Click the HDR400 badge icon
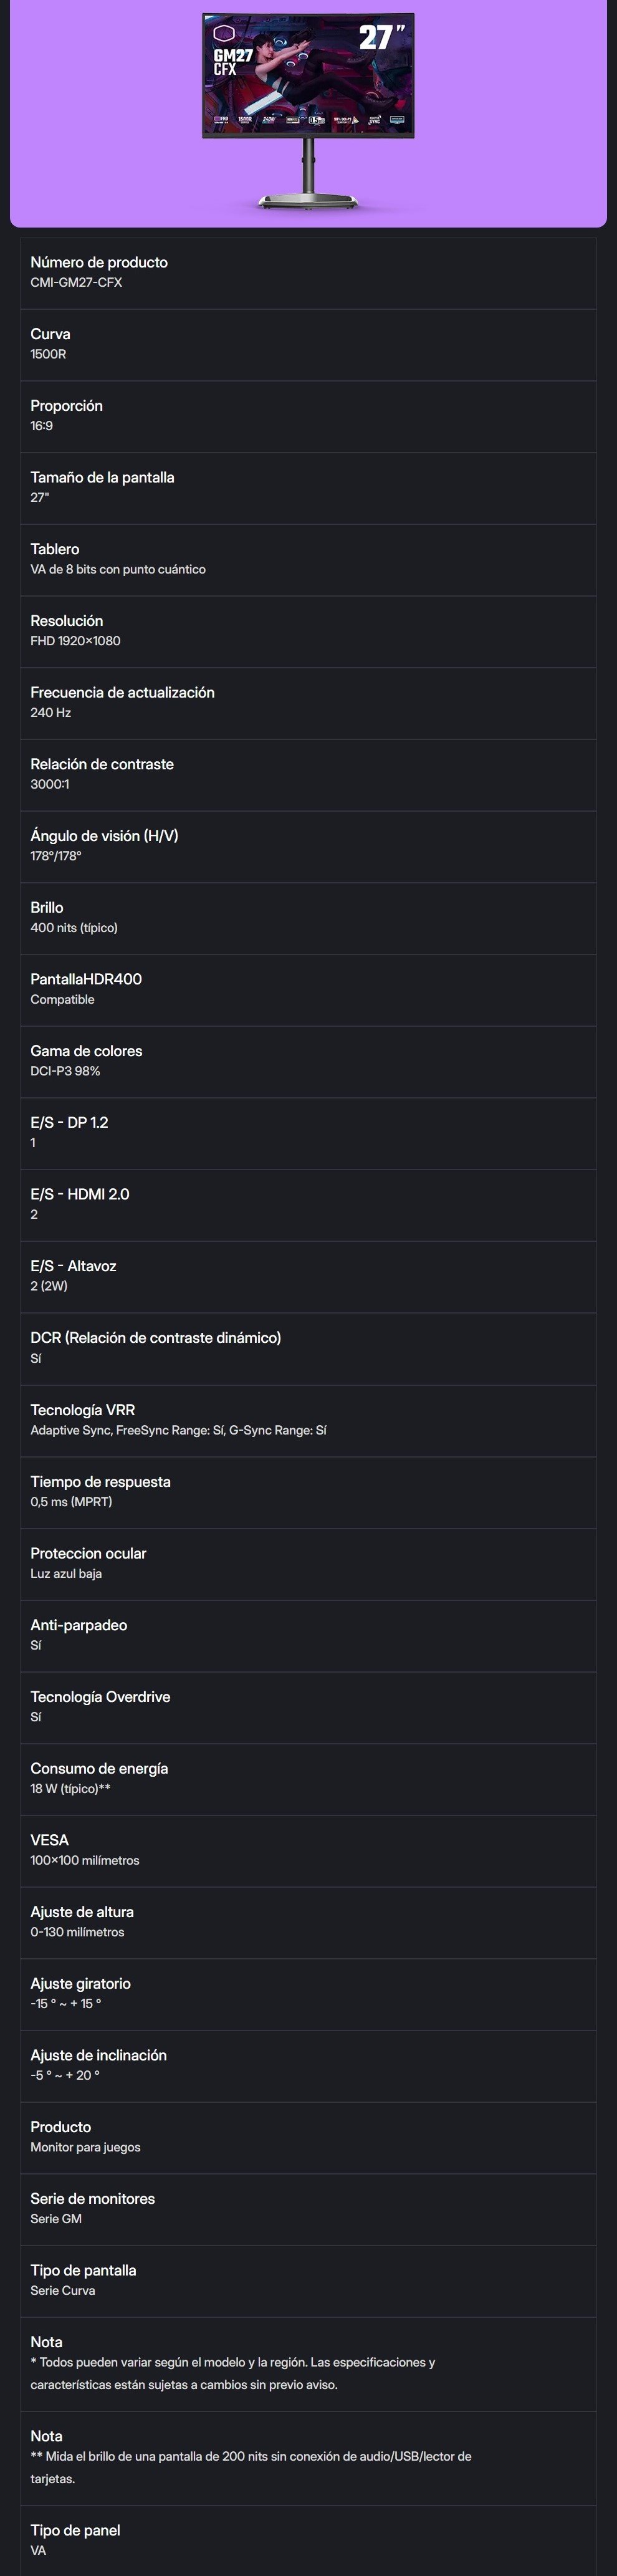 [293, 120]
